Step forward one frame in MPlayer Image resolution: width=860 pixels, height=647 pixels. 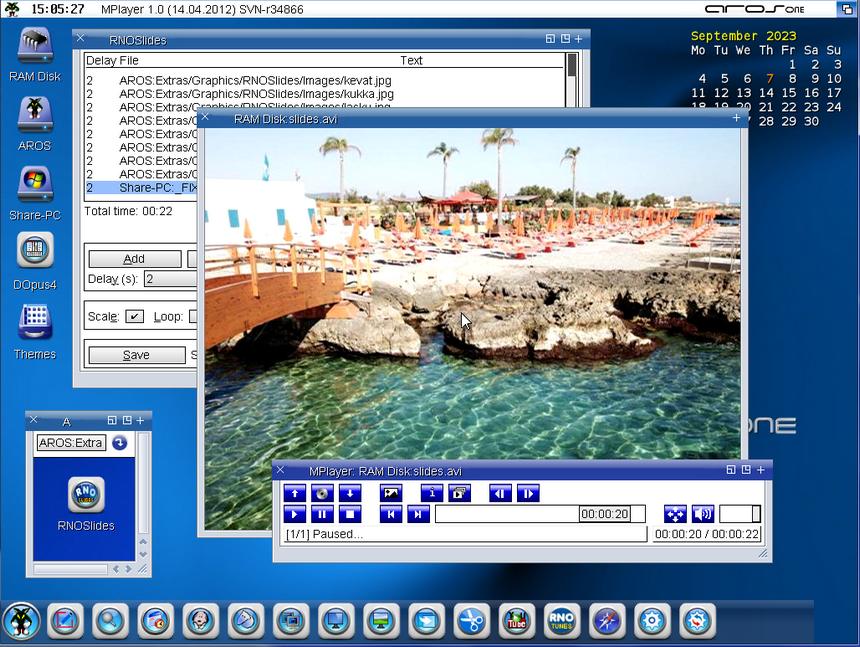[528, 493]
